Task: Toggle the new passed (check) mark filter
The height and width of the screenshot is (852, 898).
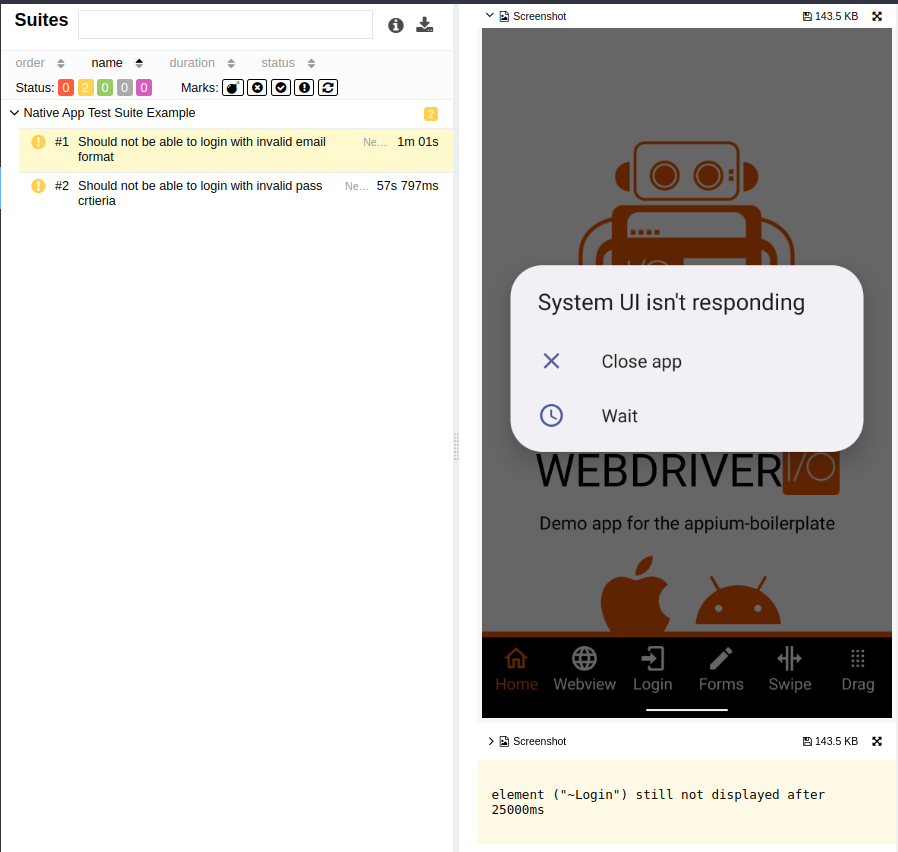Action: [281, 88]
